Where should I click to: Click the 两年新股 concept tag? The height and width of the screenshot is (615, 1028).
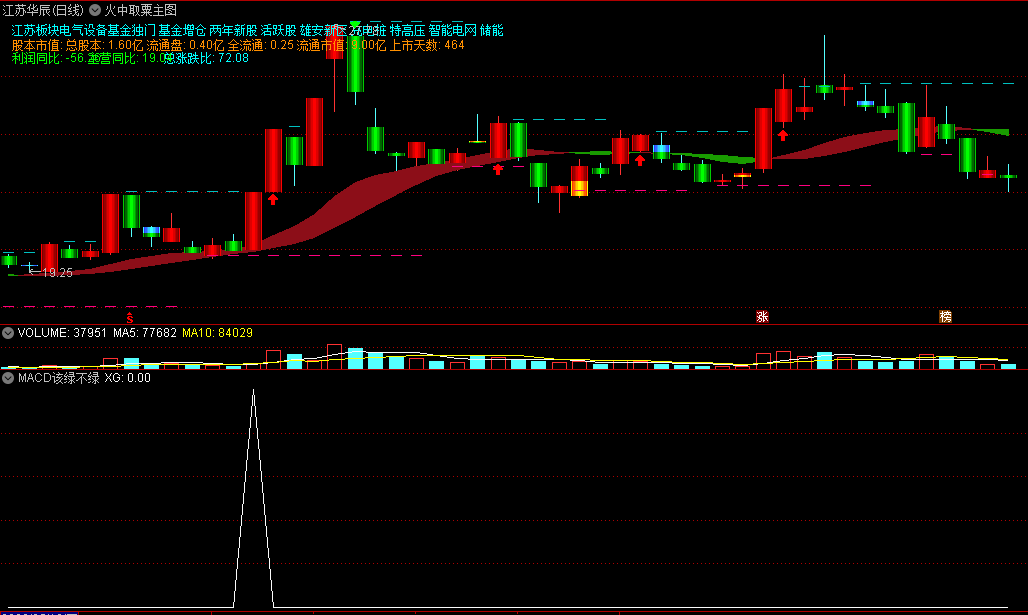coord(233,30)
